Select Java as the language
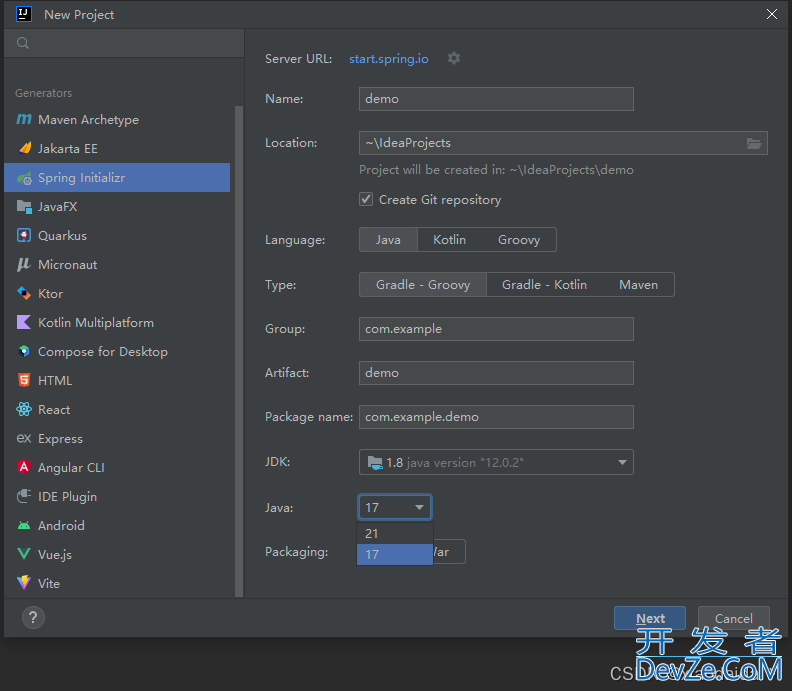Screen dimensions: 792x691 [388, 240]
